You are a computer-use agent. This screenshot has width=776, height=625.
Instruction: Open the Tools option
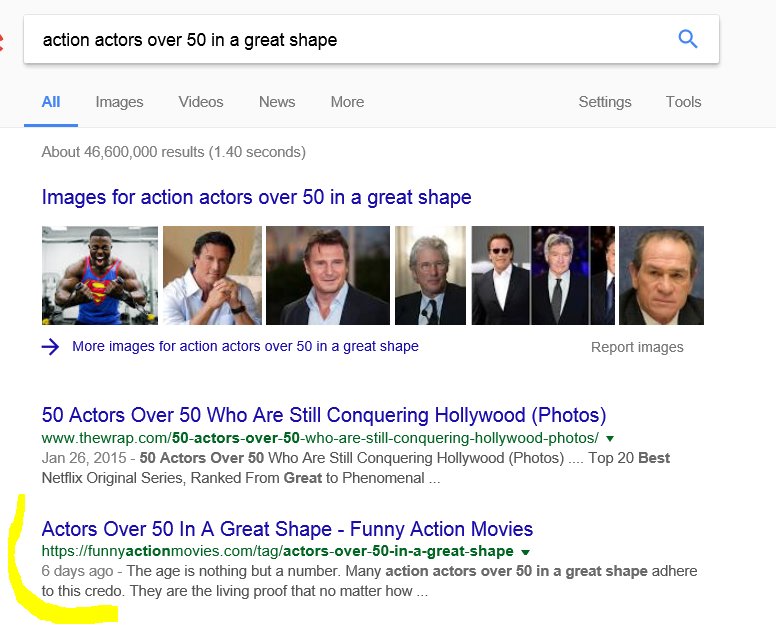tap(683, 102)
